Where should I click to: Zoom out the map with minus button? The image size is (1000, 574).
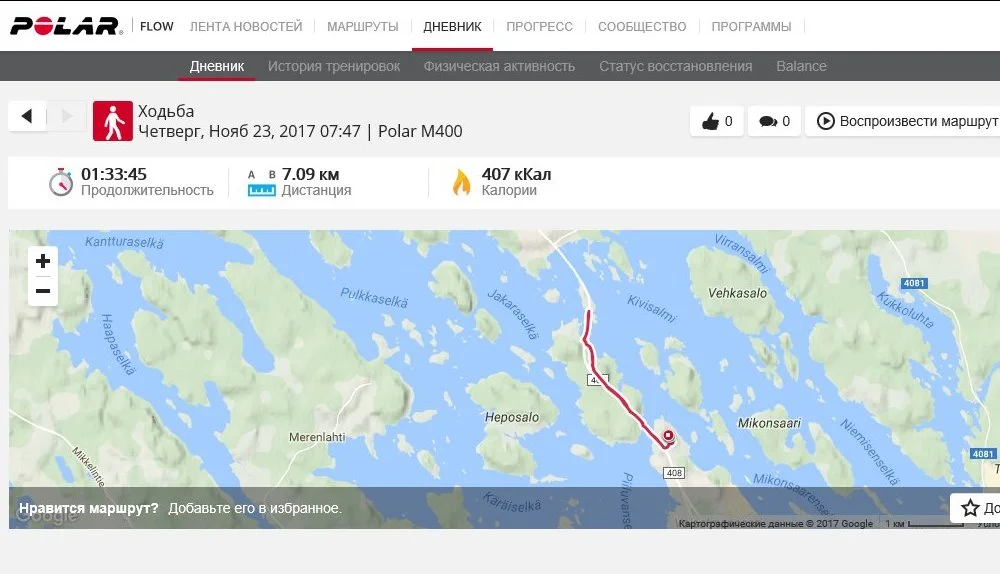pyautogui.click(x=43, y=291)
